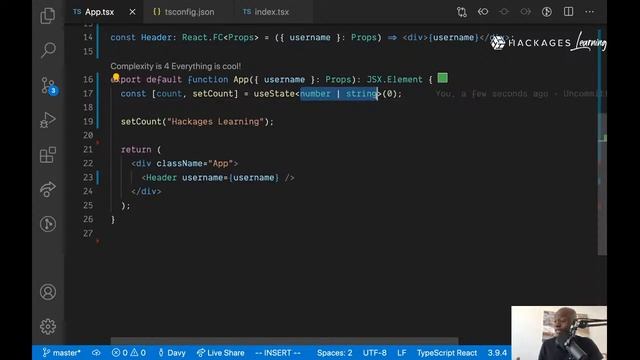The image size is (640, 360).
Task: Change end of line sequence LF
Action: pyautogui.click(x=402, y=353)
